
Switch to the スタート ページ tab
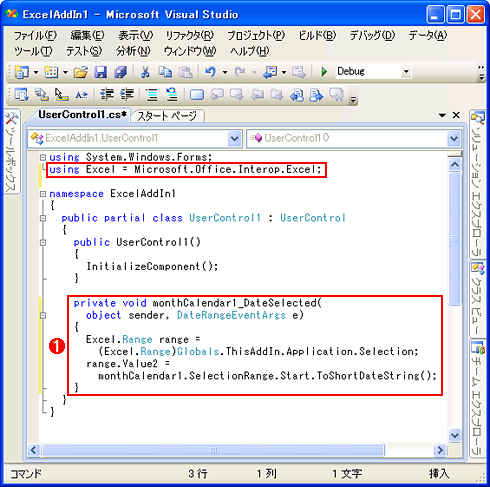[x=167, y=116]
